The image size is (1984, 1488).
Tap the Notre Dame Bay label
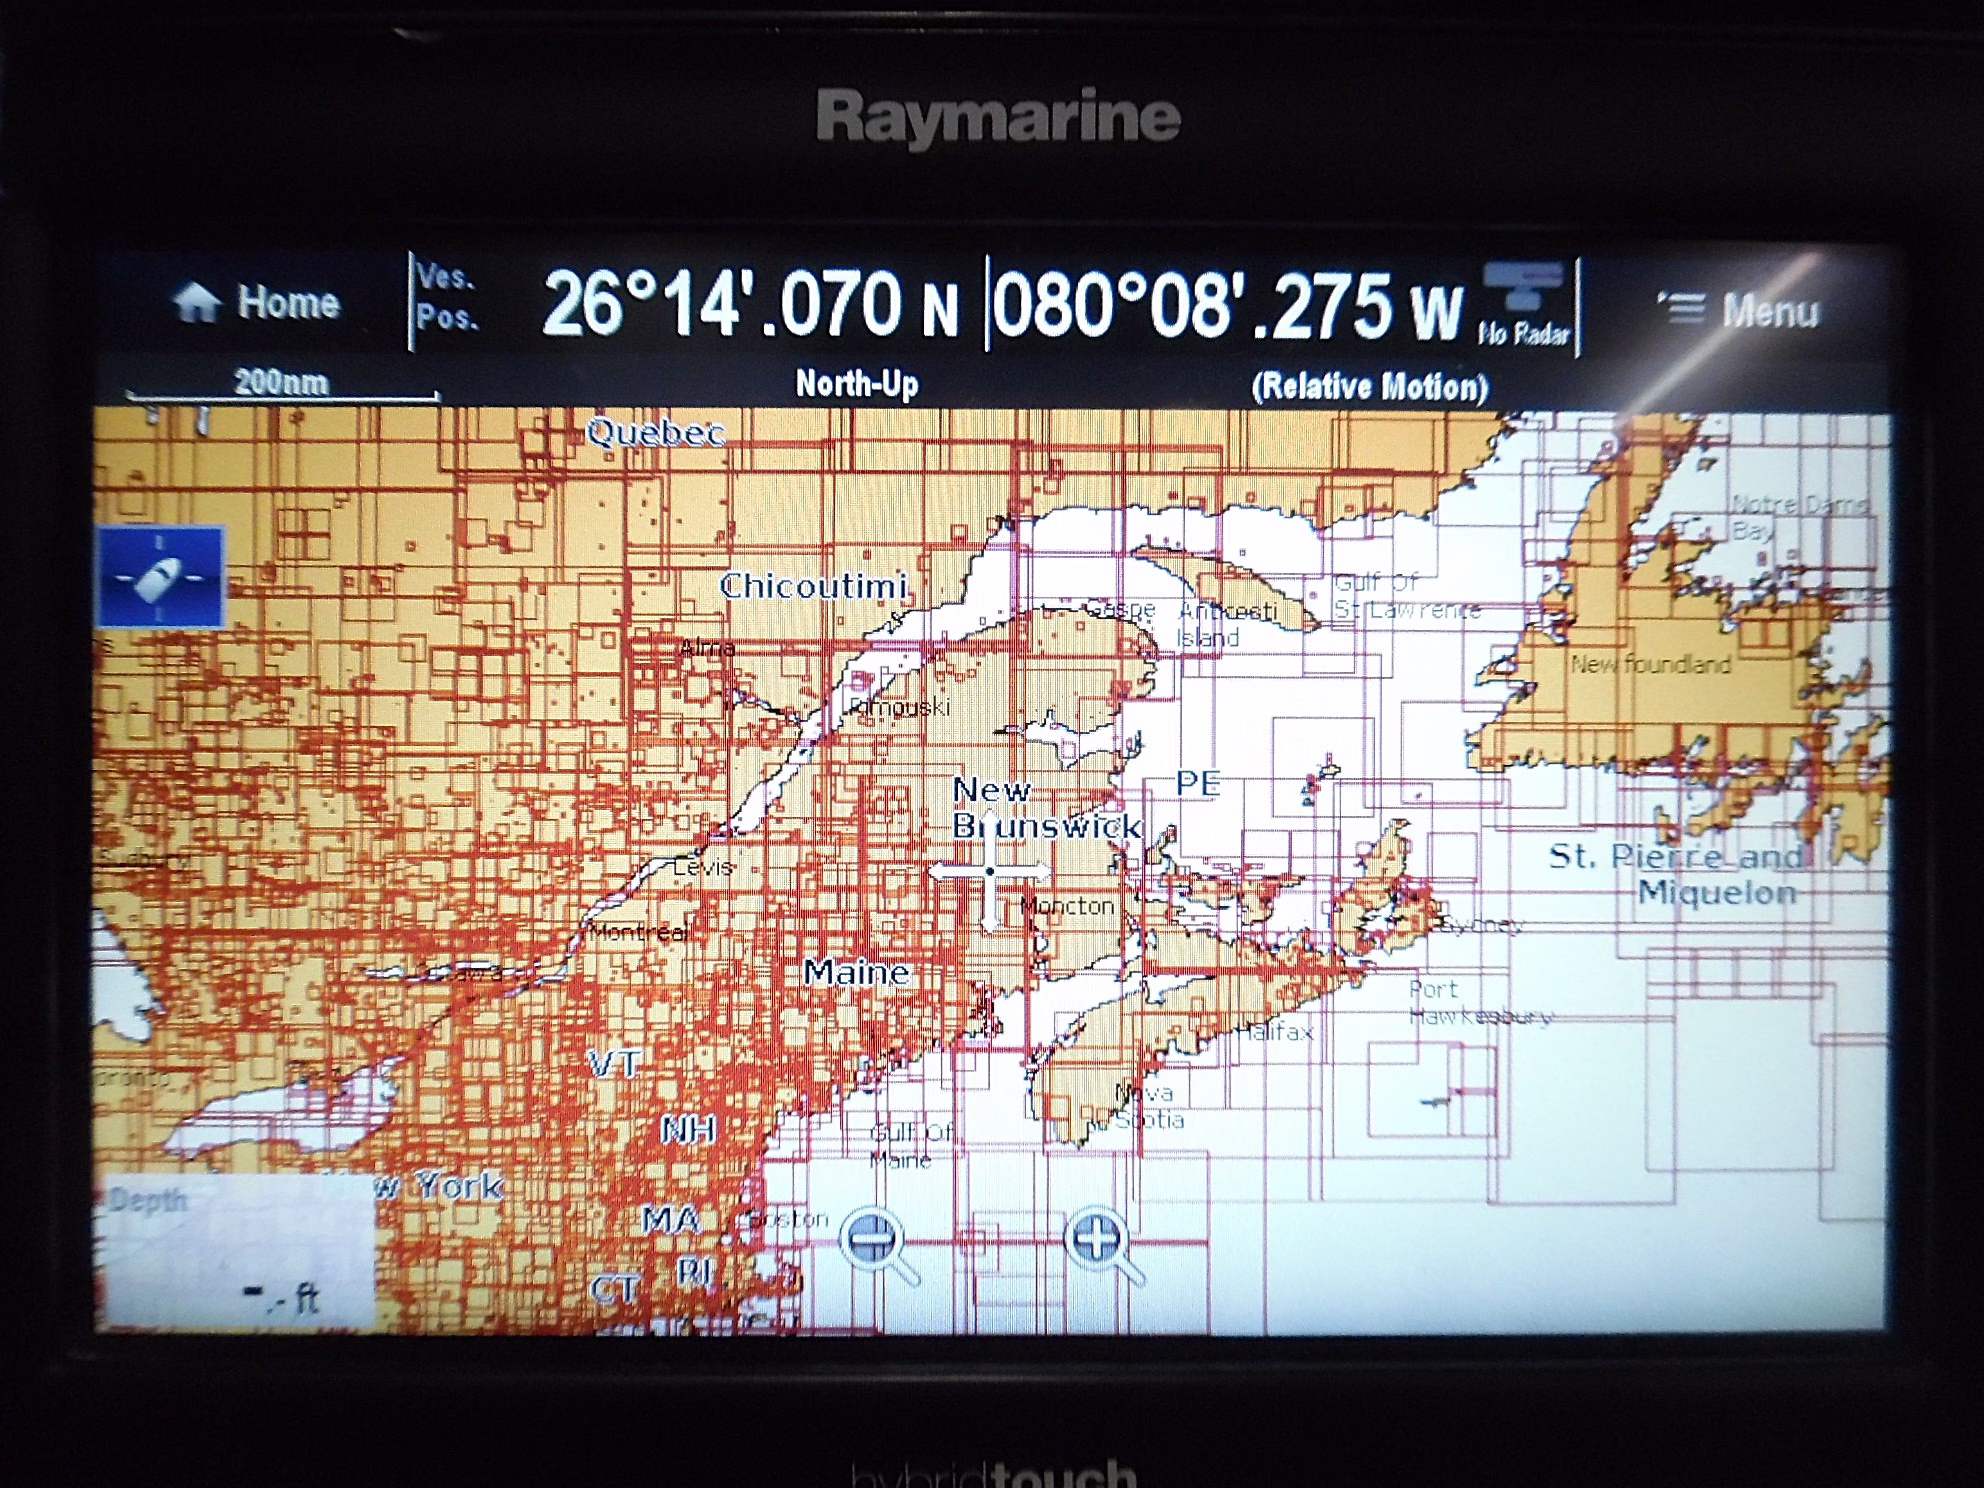point(1799,517)
